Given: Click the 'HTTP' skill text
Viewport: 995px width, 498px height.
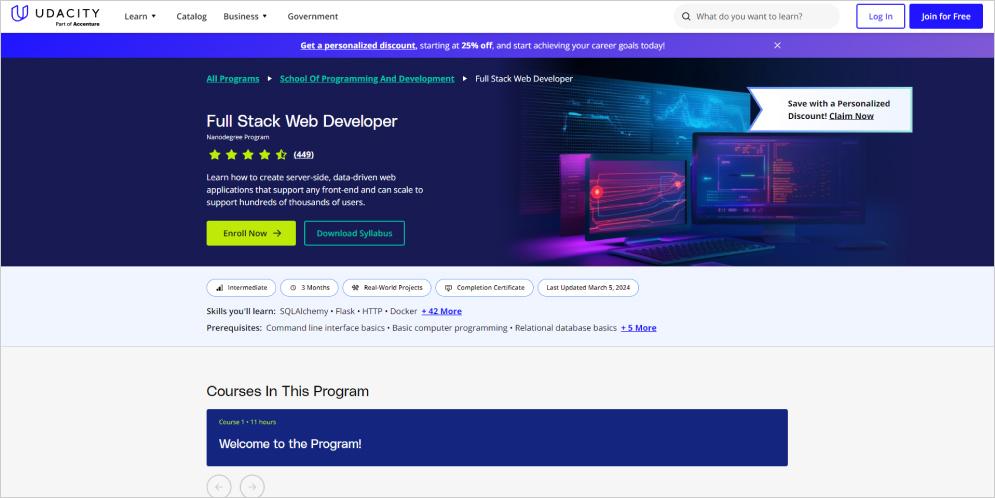Looking at the screenshot, I should 372,311.
